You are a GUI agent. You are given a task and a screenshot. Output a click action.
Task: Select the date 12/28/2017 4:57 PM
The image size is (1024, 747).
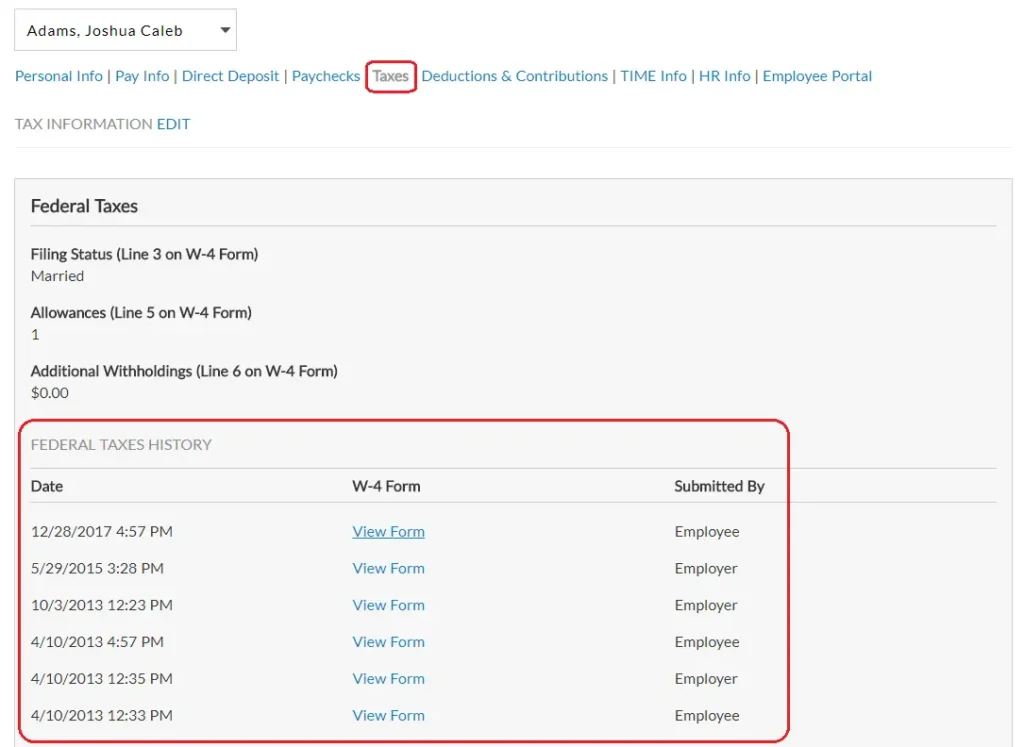102,532
